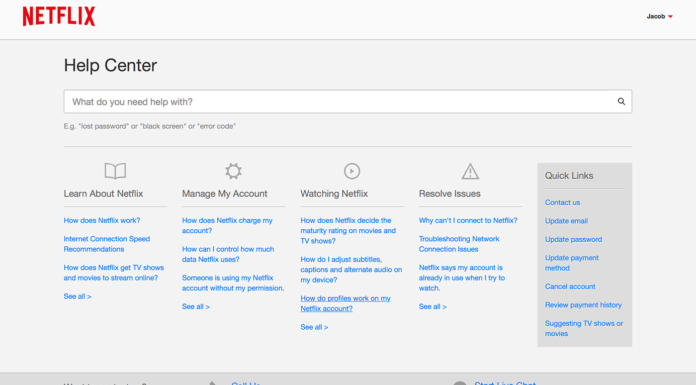The image size is (696, 385).
Task: Open 'How does Netflix charge my account?' link
Action: tap(227, 226)
